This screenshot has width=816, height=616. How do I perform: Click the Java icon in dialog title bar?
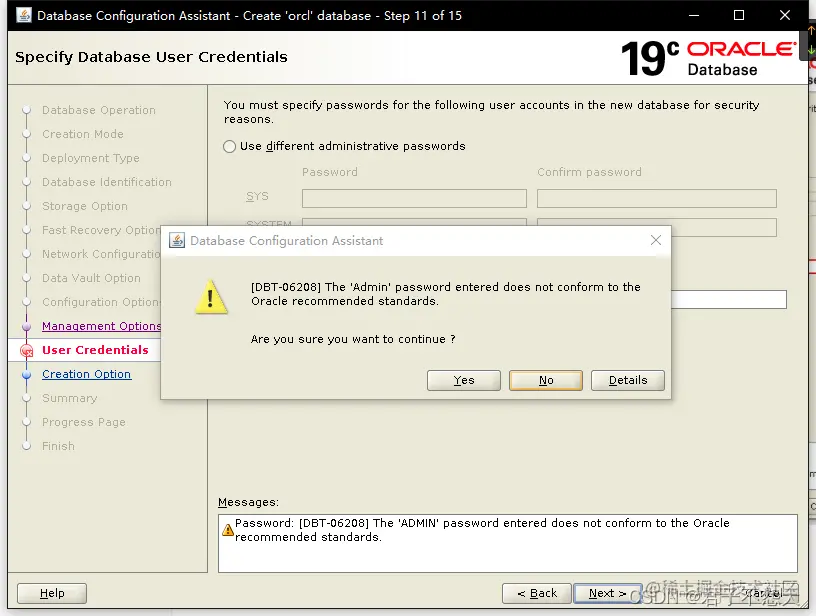click(x=177, y=240)
